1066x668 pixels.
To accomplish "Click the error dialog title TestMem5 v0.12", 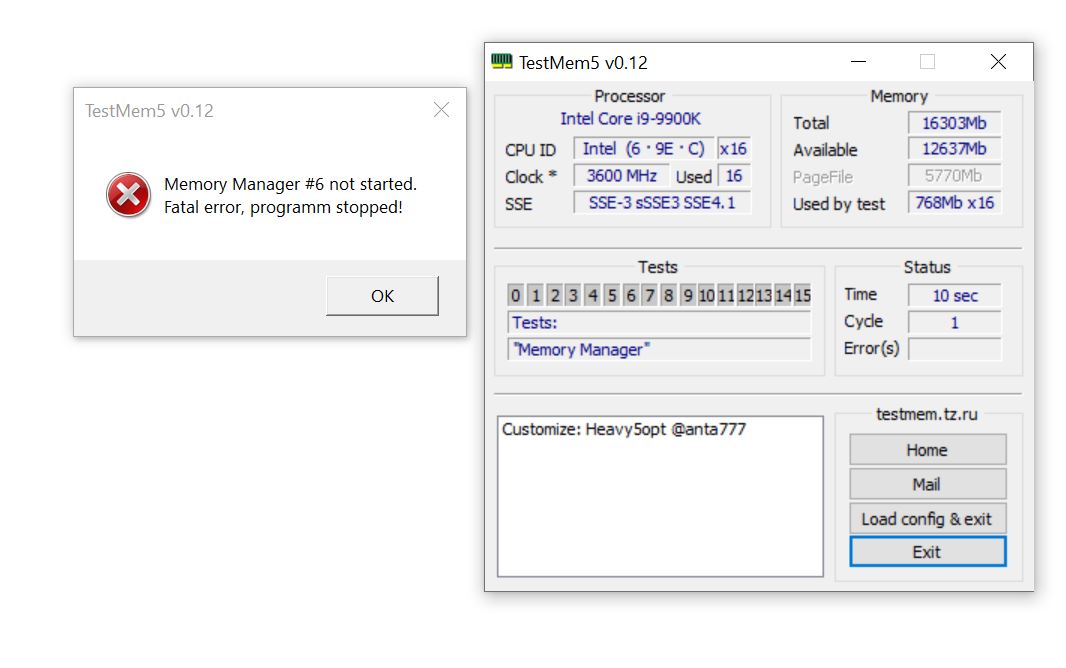I will (x=149, y=111).
